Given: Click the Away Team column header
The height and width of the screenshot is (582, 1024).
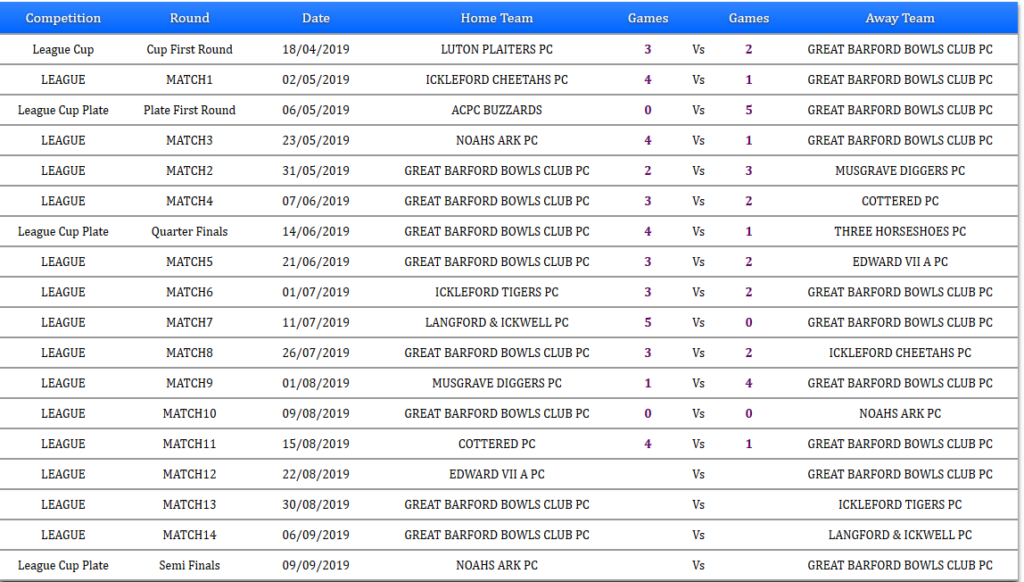Looking at the screenshot, I should tap(899, 18).
